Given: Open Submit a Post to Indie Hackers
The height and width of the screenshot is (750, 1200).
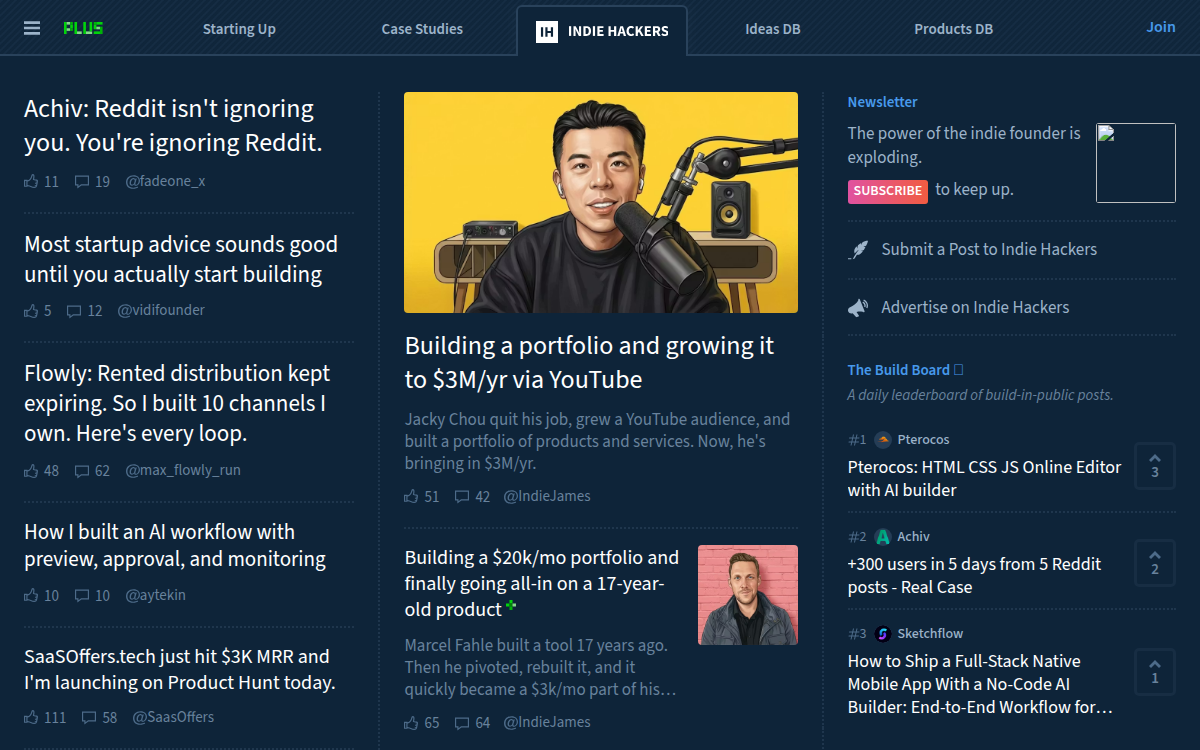Looking at the screenshot, I should click(x=989, y=250).
